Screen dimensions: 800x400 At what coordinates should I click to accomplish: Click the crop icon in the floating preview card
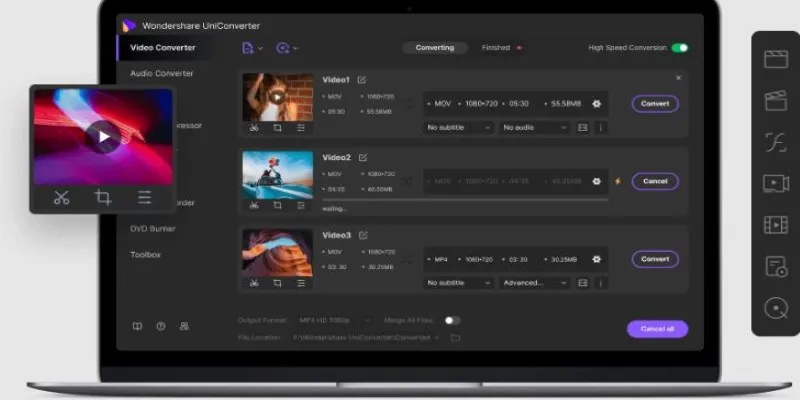click(x=103, y=197)
